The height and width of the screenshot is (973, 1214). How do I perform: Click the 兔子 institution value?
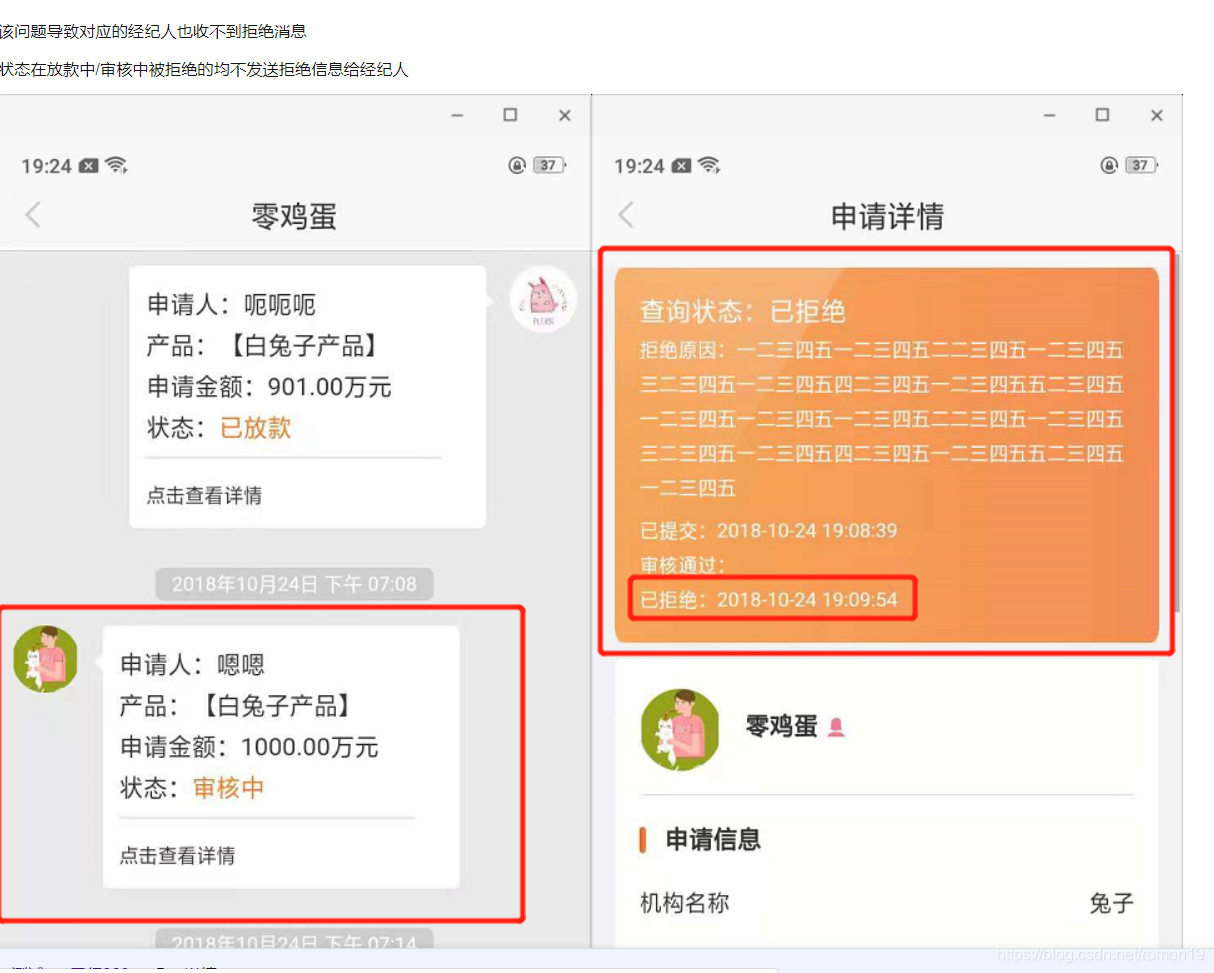1111,903
